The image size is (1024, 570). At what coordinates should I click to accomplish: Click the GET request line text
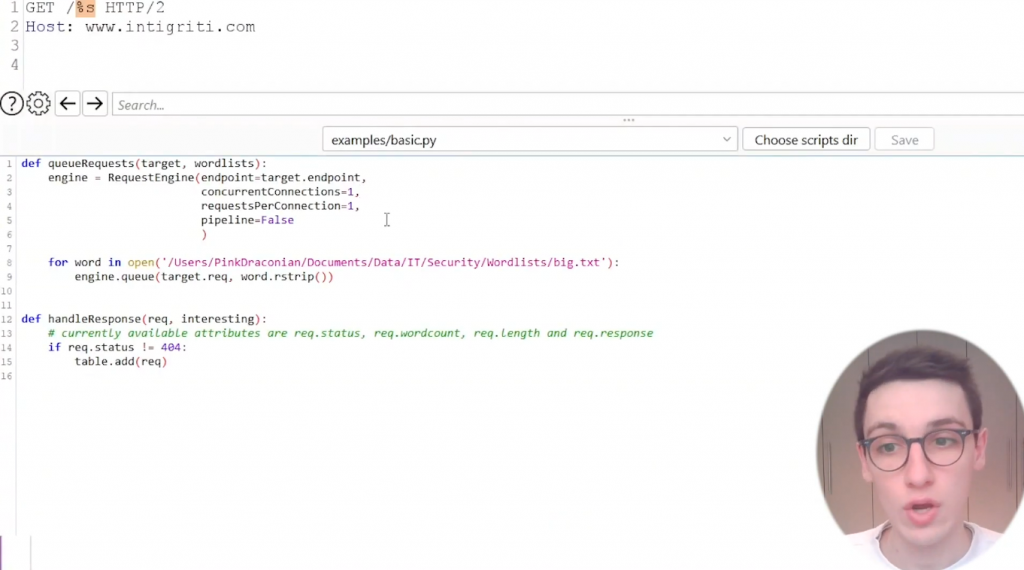pyautogui.click(x=95, y=8)
